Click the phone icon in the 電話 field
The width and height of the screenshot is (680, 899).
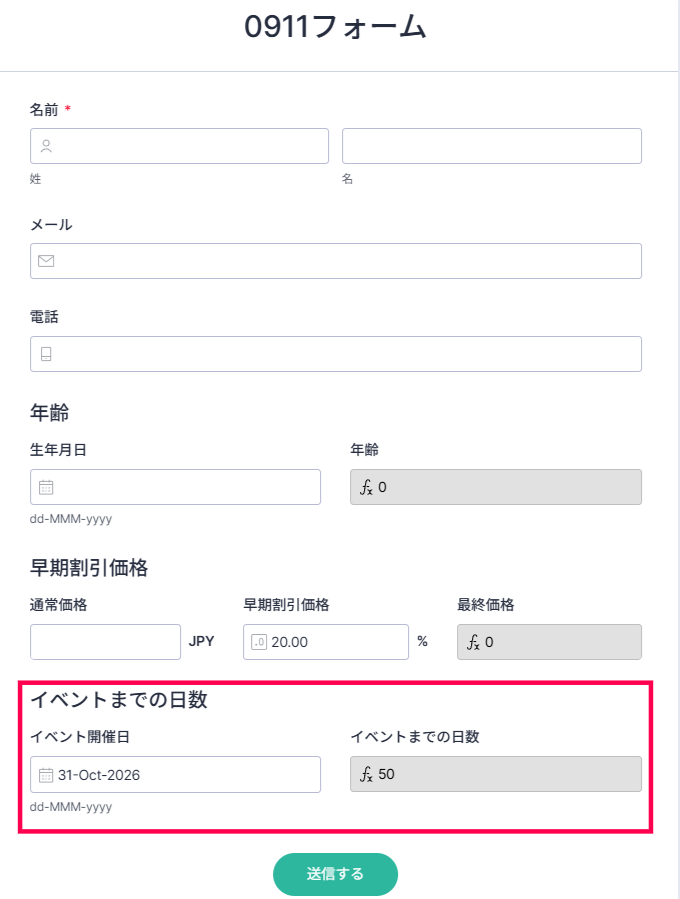click(46, 354)
